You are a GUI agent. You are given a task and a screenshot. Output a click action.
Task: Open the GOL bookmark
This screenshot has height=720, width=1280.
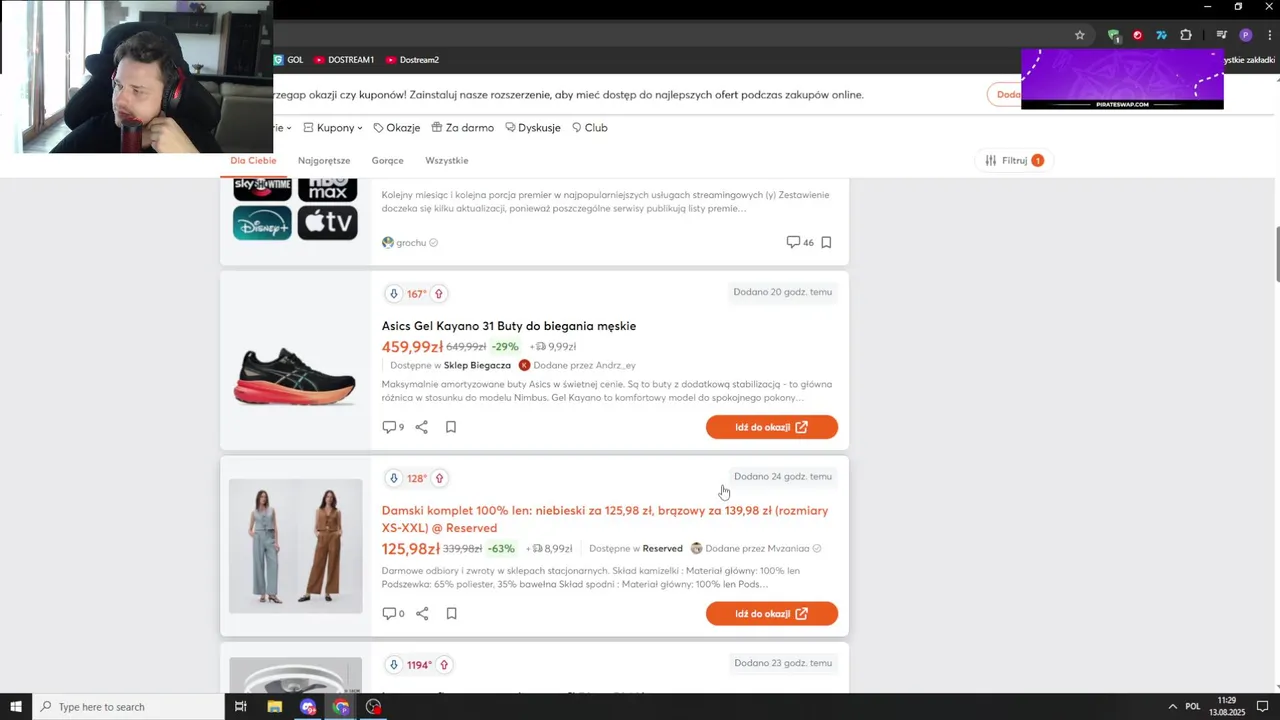point(288,60)
